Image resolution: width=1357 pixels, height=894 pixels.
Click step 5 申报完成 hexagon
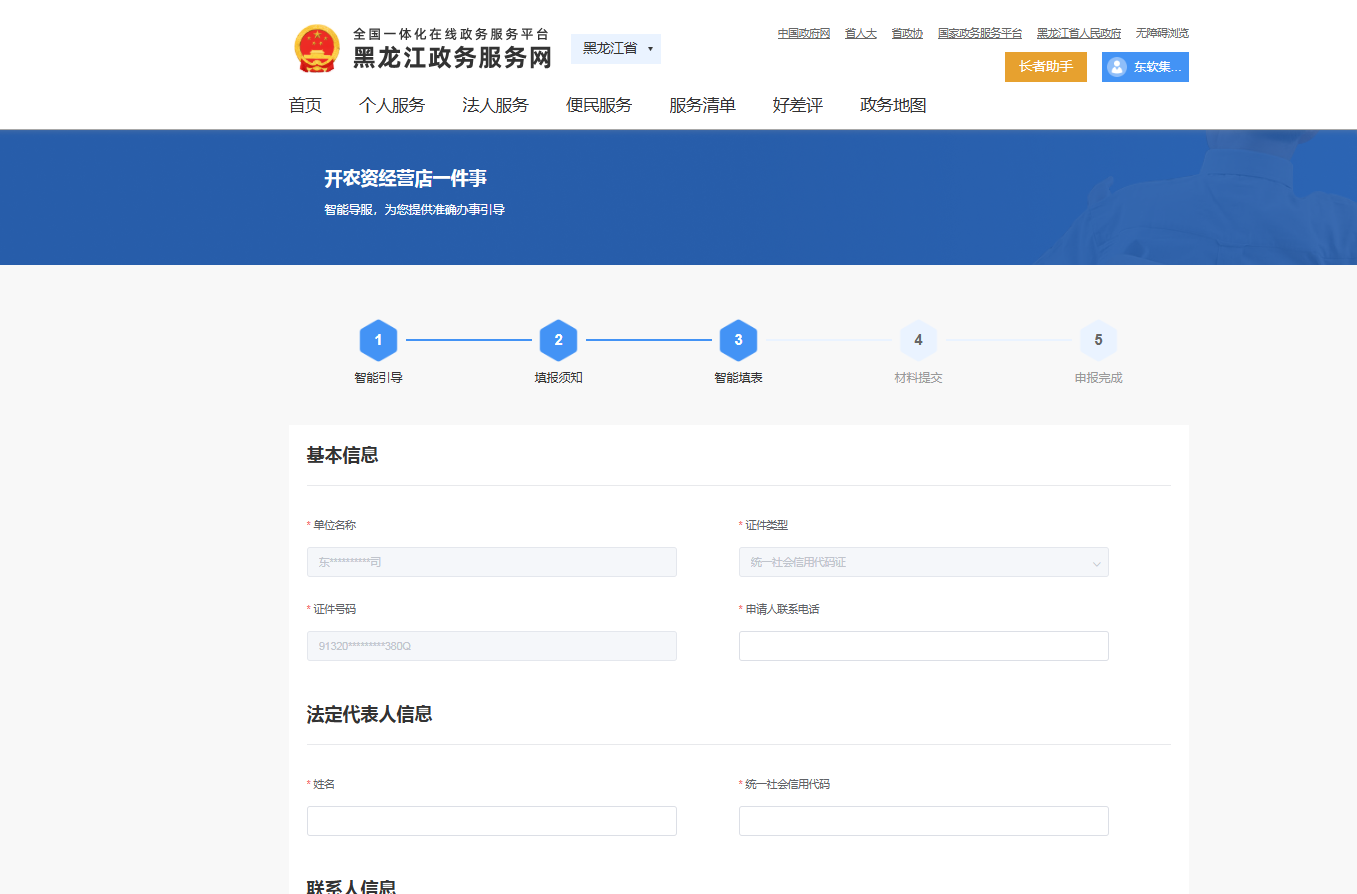click(1098, 340)
